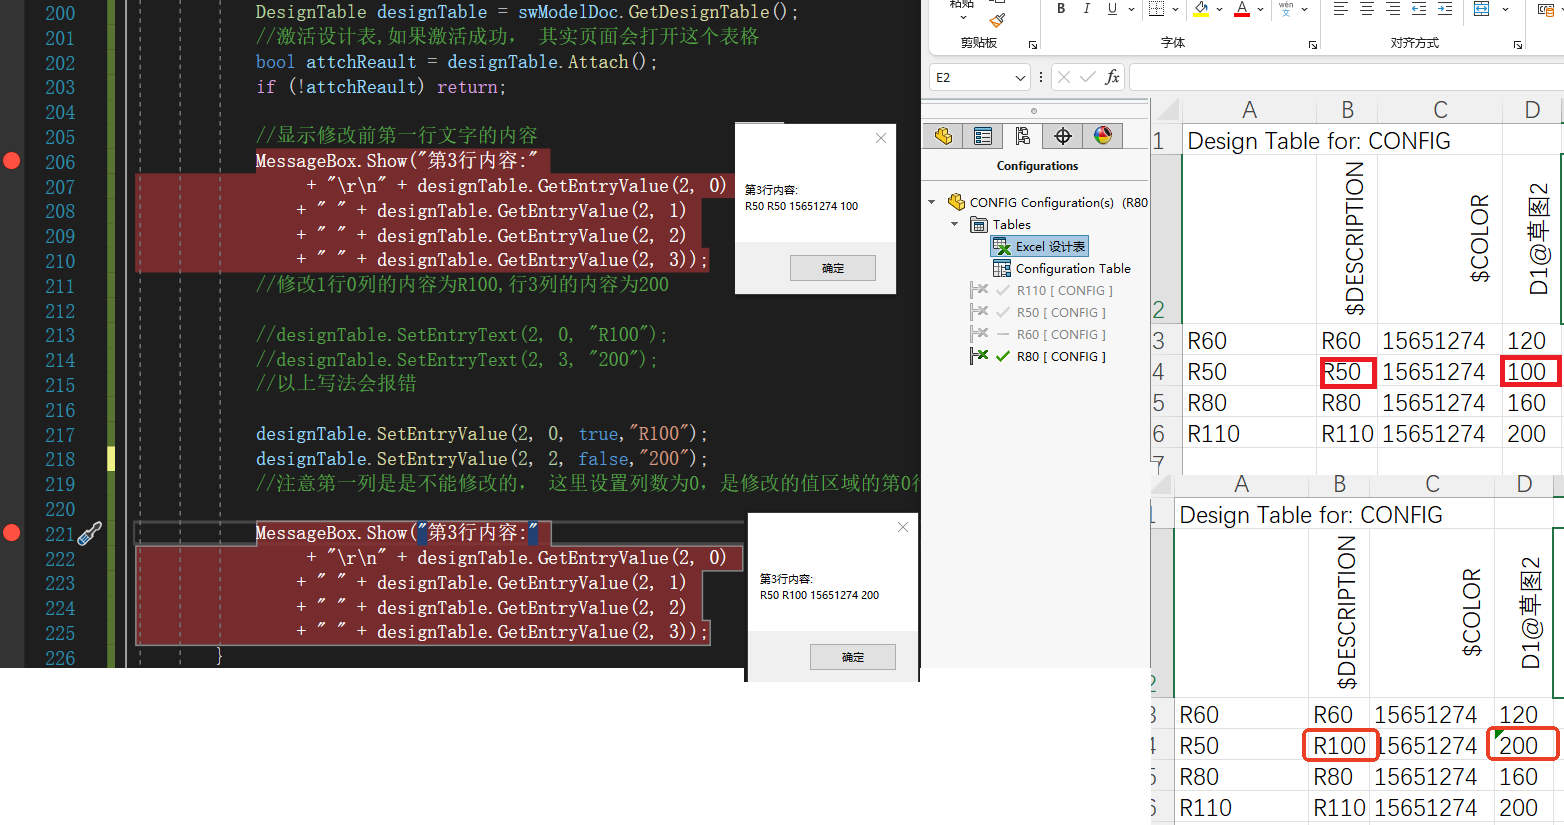Open the font color dropdown arrow
Image resolution: width=1564 pixels, height=825 pixels.
coord(1260,9)
